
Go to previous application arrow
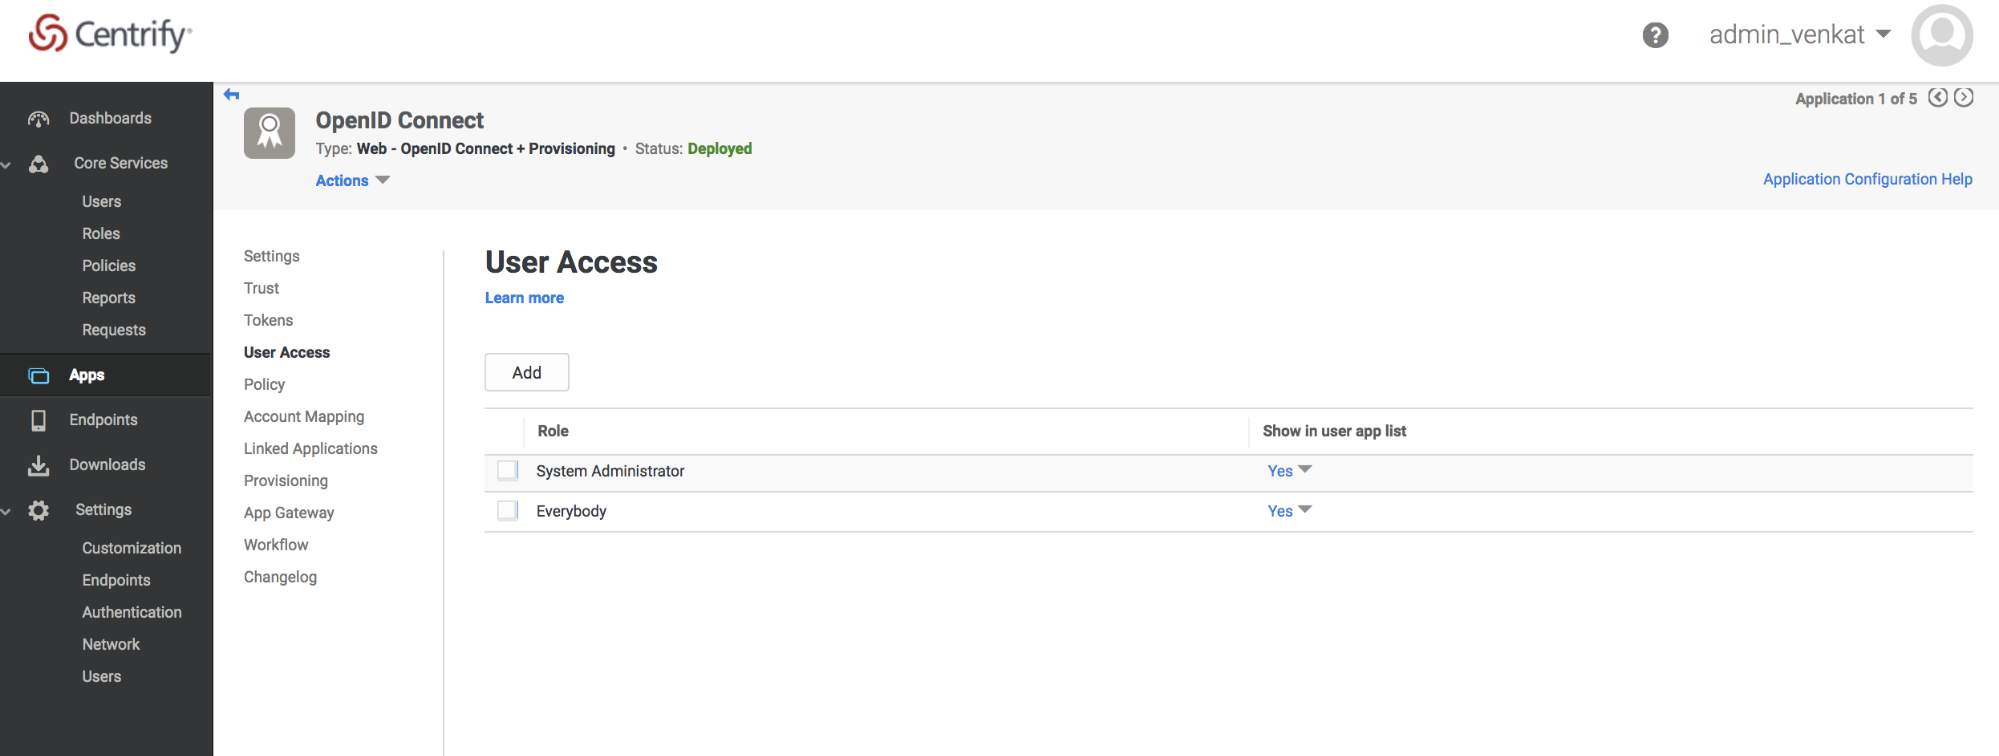(x=1938, y=97)
